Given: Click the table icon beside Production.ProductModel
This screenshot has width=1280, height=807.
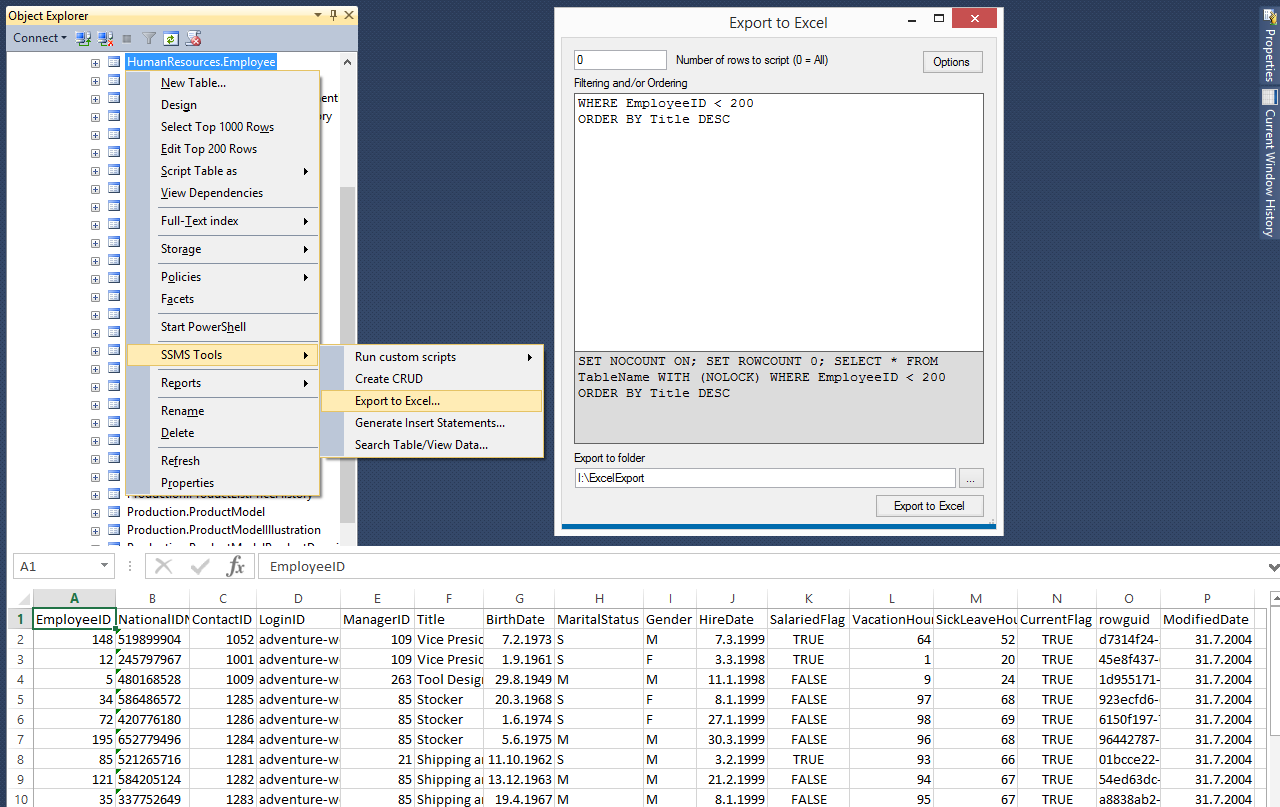Looking at the screenshot, I should click(114, 512).
